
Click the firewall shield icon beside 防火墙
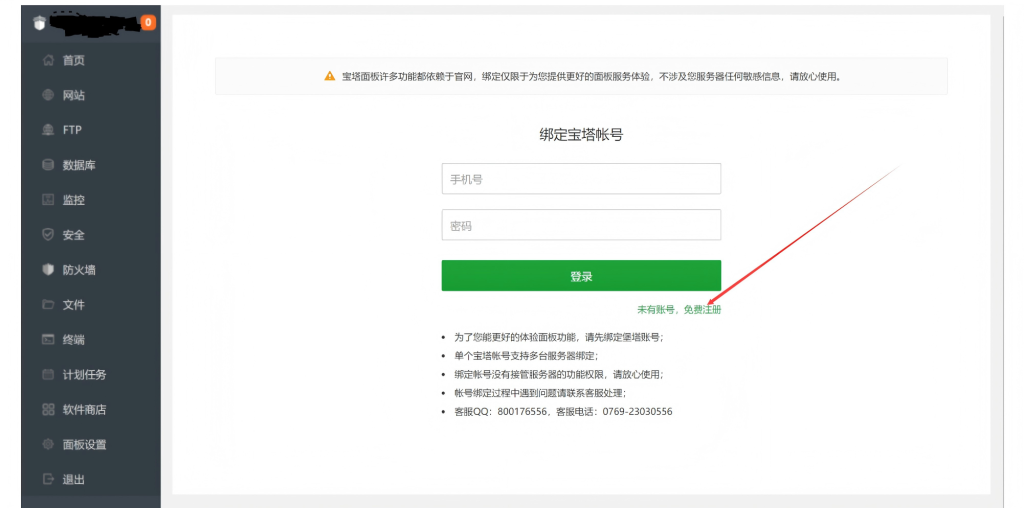coord(48,270)
